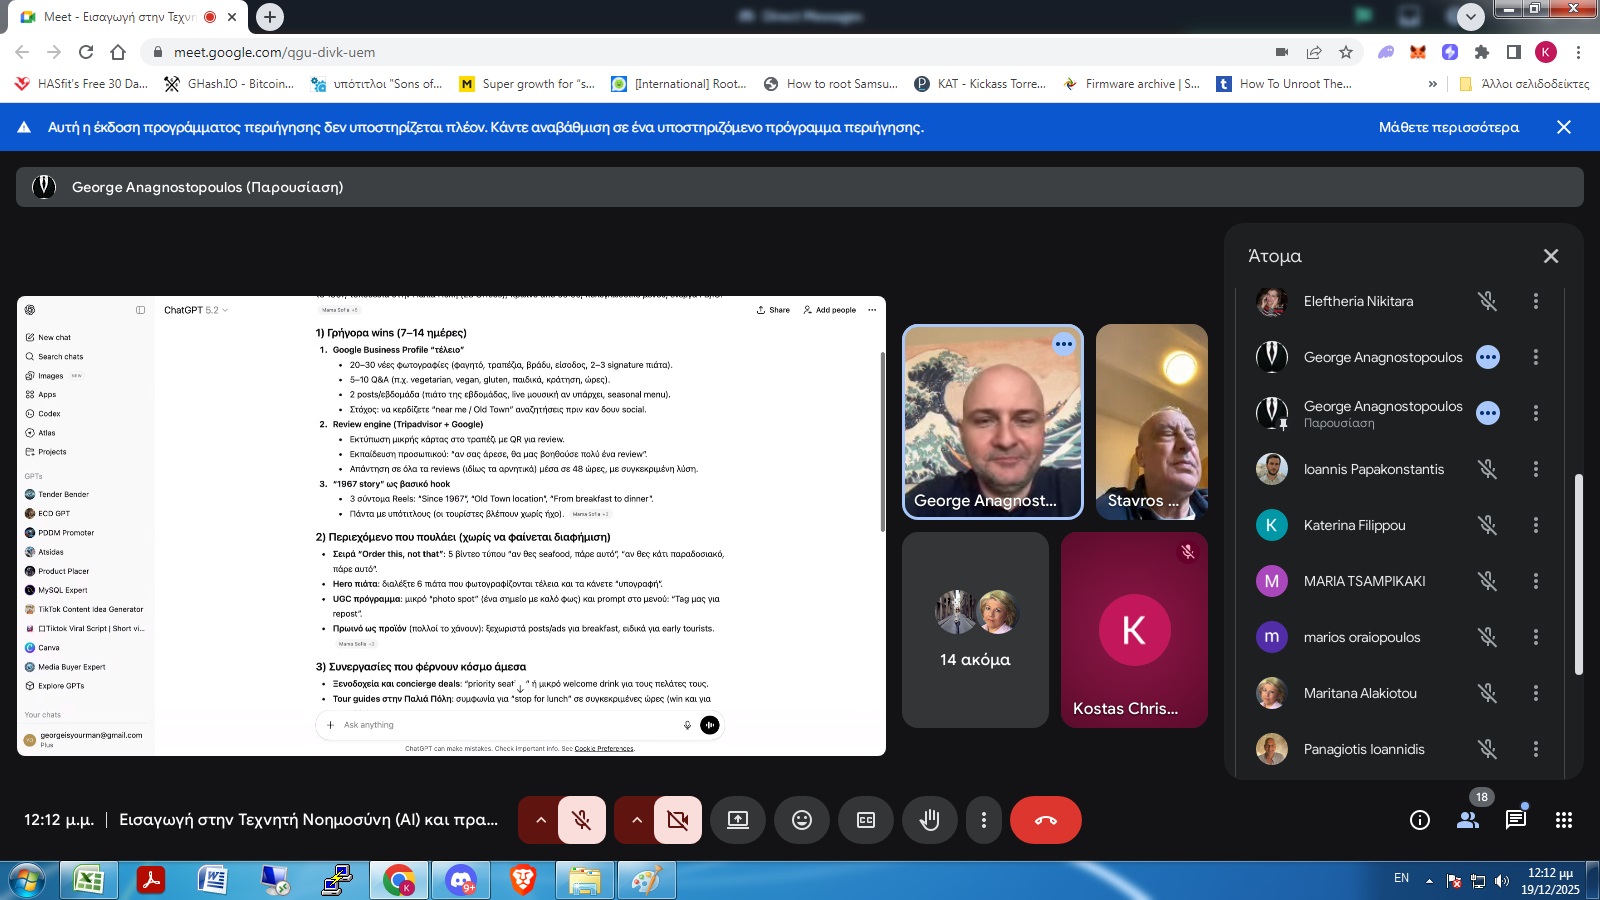Image resolution: width=1600 pixels, height=900 pixels.
Task: Open the emoji reactions button
Action: tap(802, 820)
